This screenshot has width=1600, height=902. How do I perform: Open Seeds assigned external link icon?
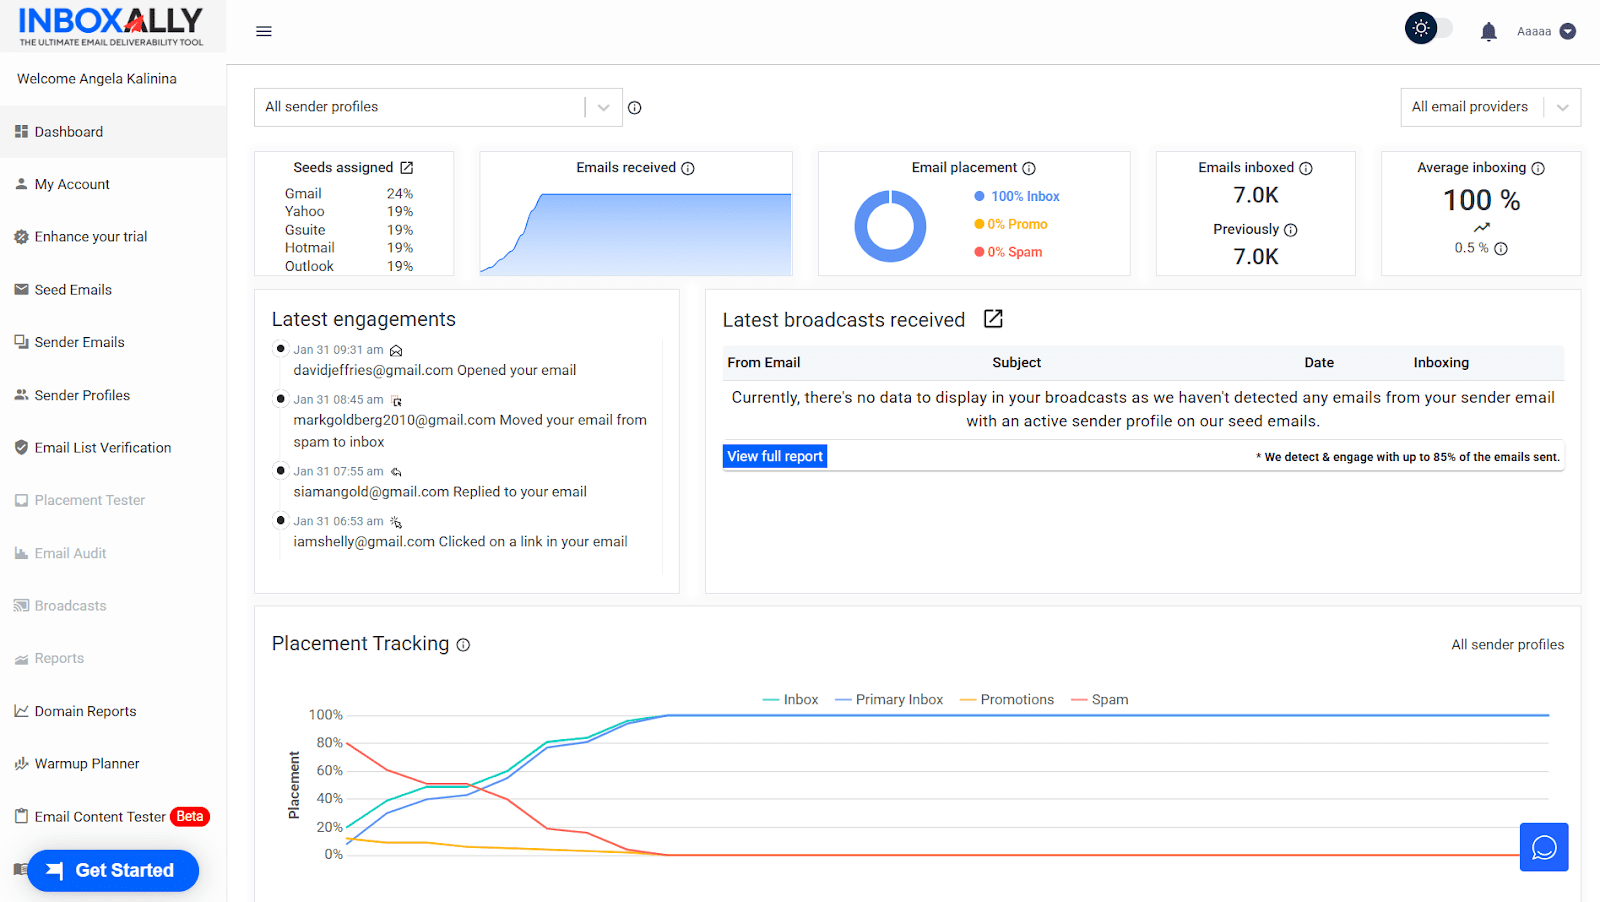tap(407, 168)
